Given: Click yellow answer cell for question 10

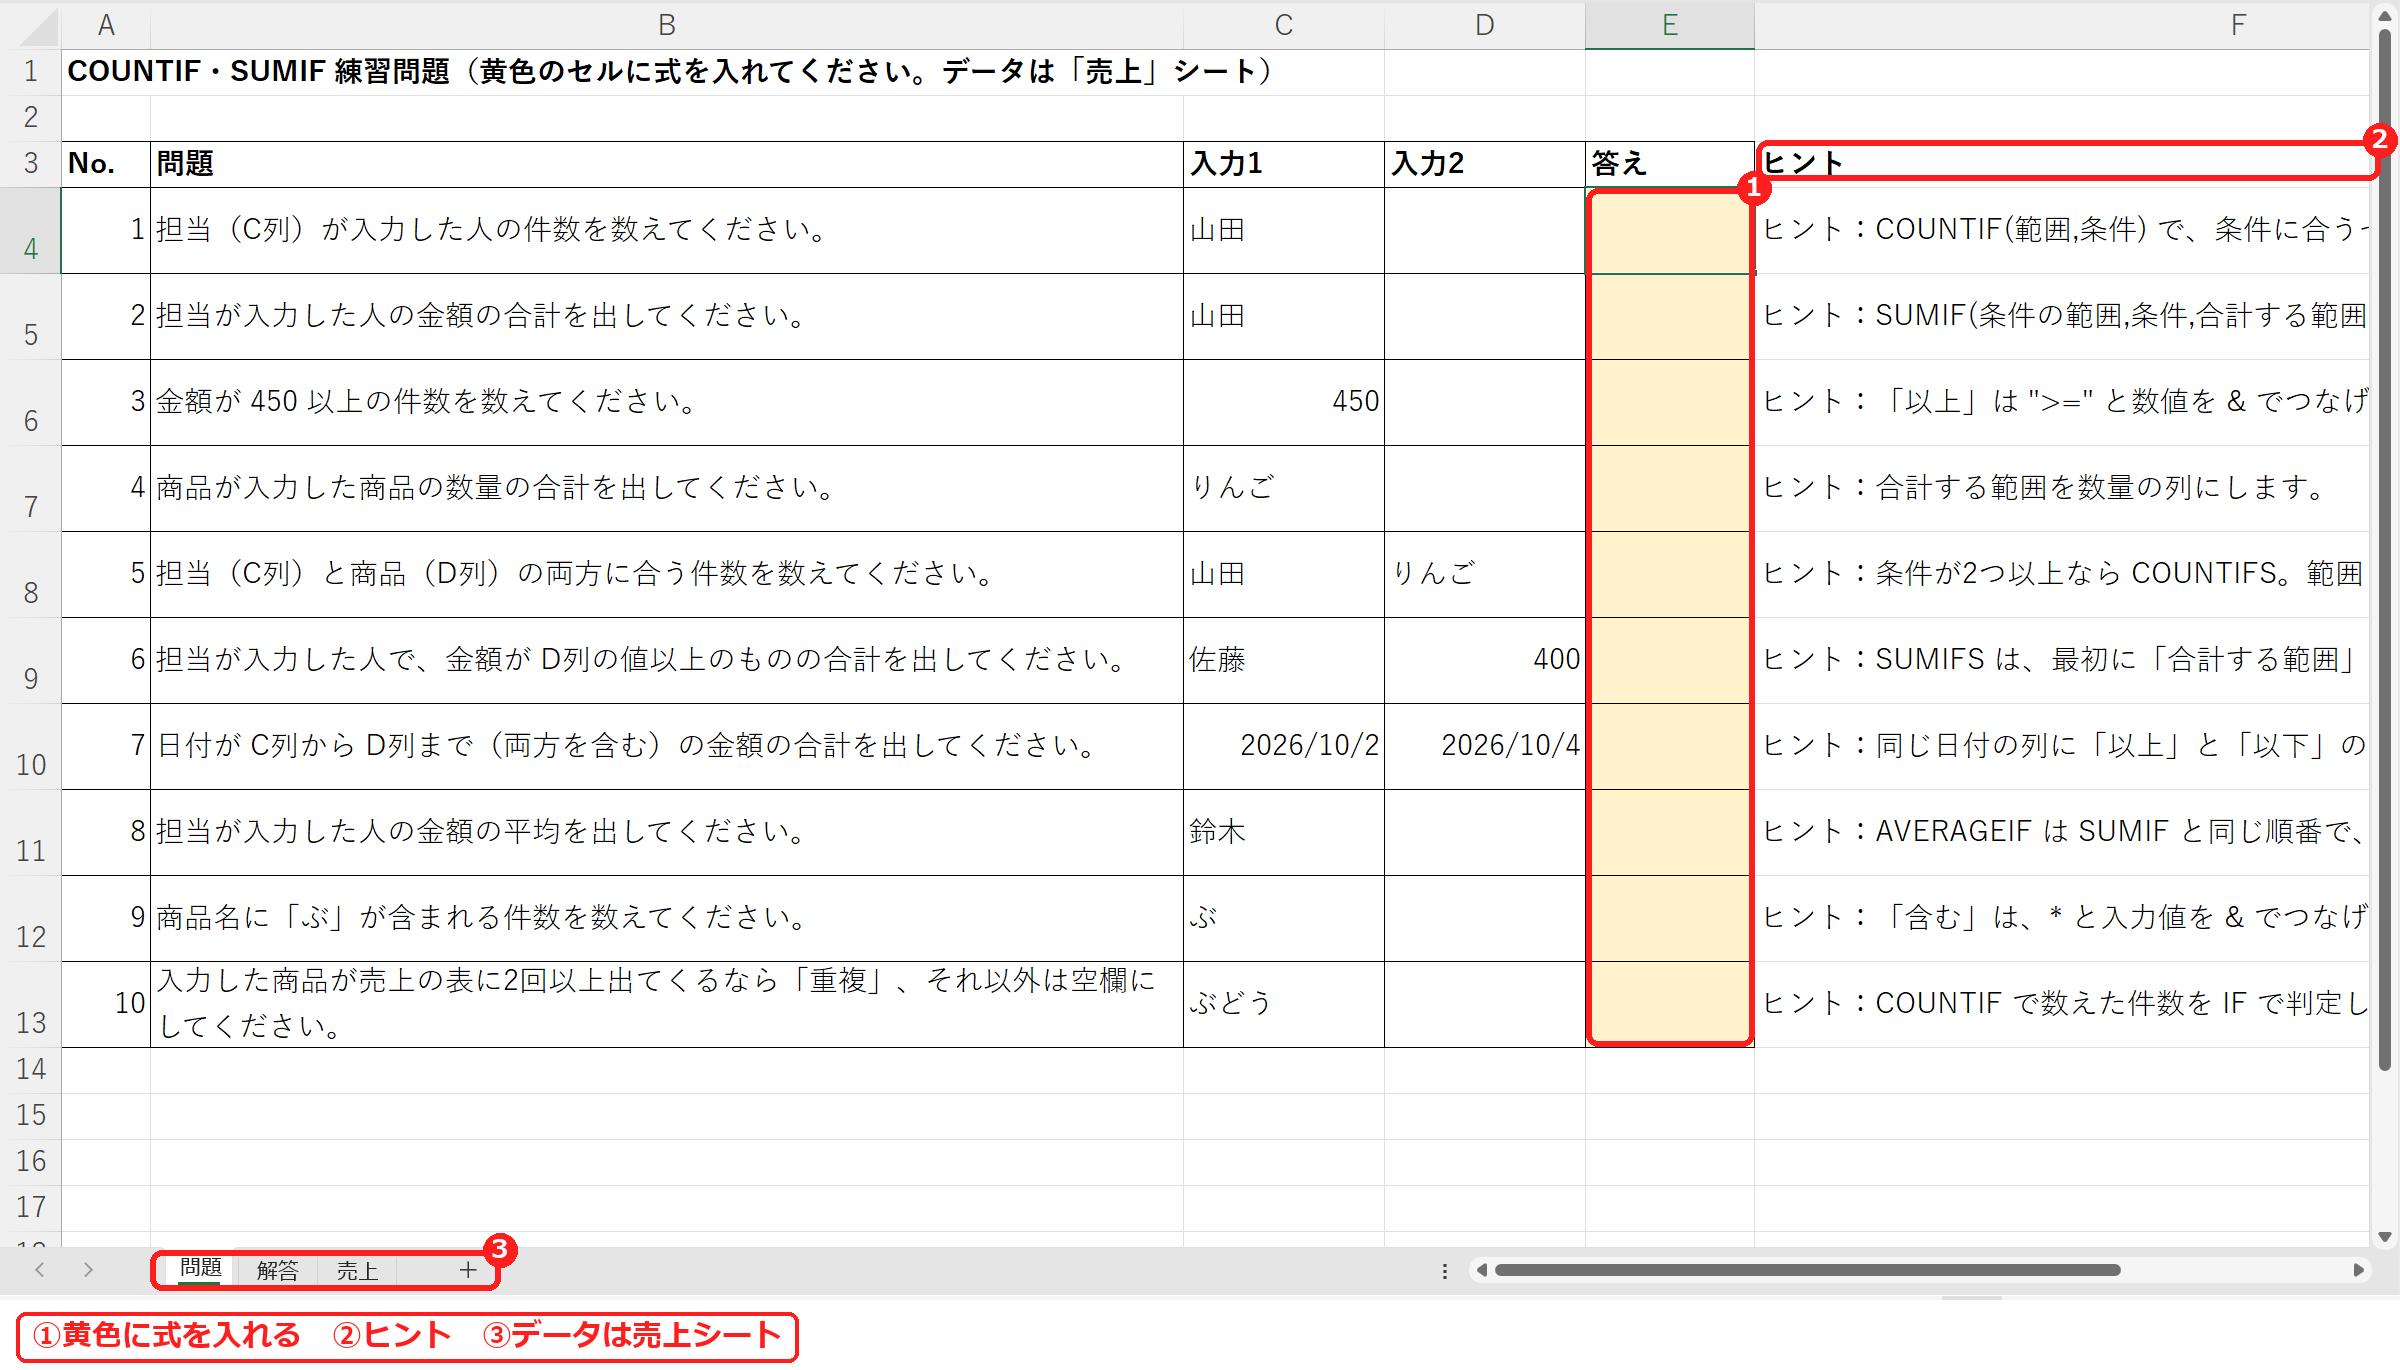Looking at the screenshot, I should pyautogui.click(x=1669, y=1005).
